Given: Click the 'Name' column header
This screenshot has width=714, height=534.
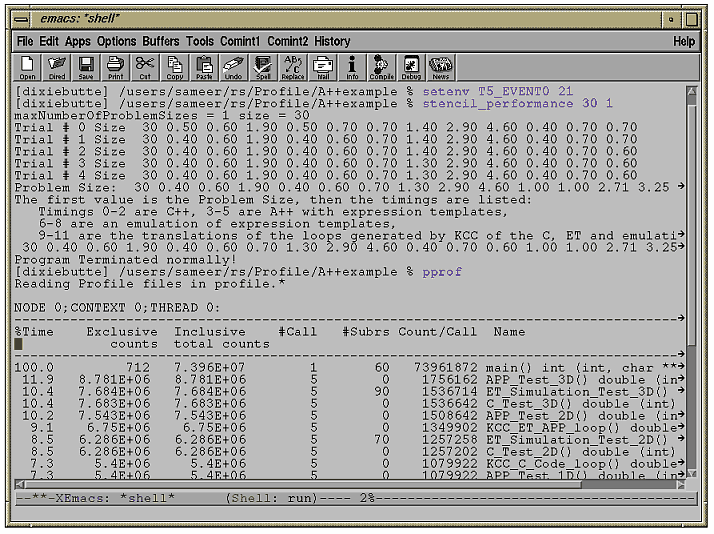Looking at the screenshot, I should pos(509,332).
